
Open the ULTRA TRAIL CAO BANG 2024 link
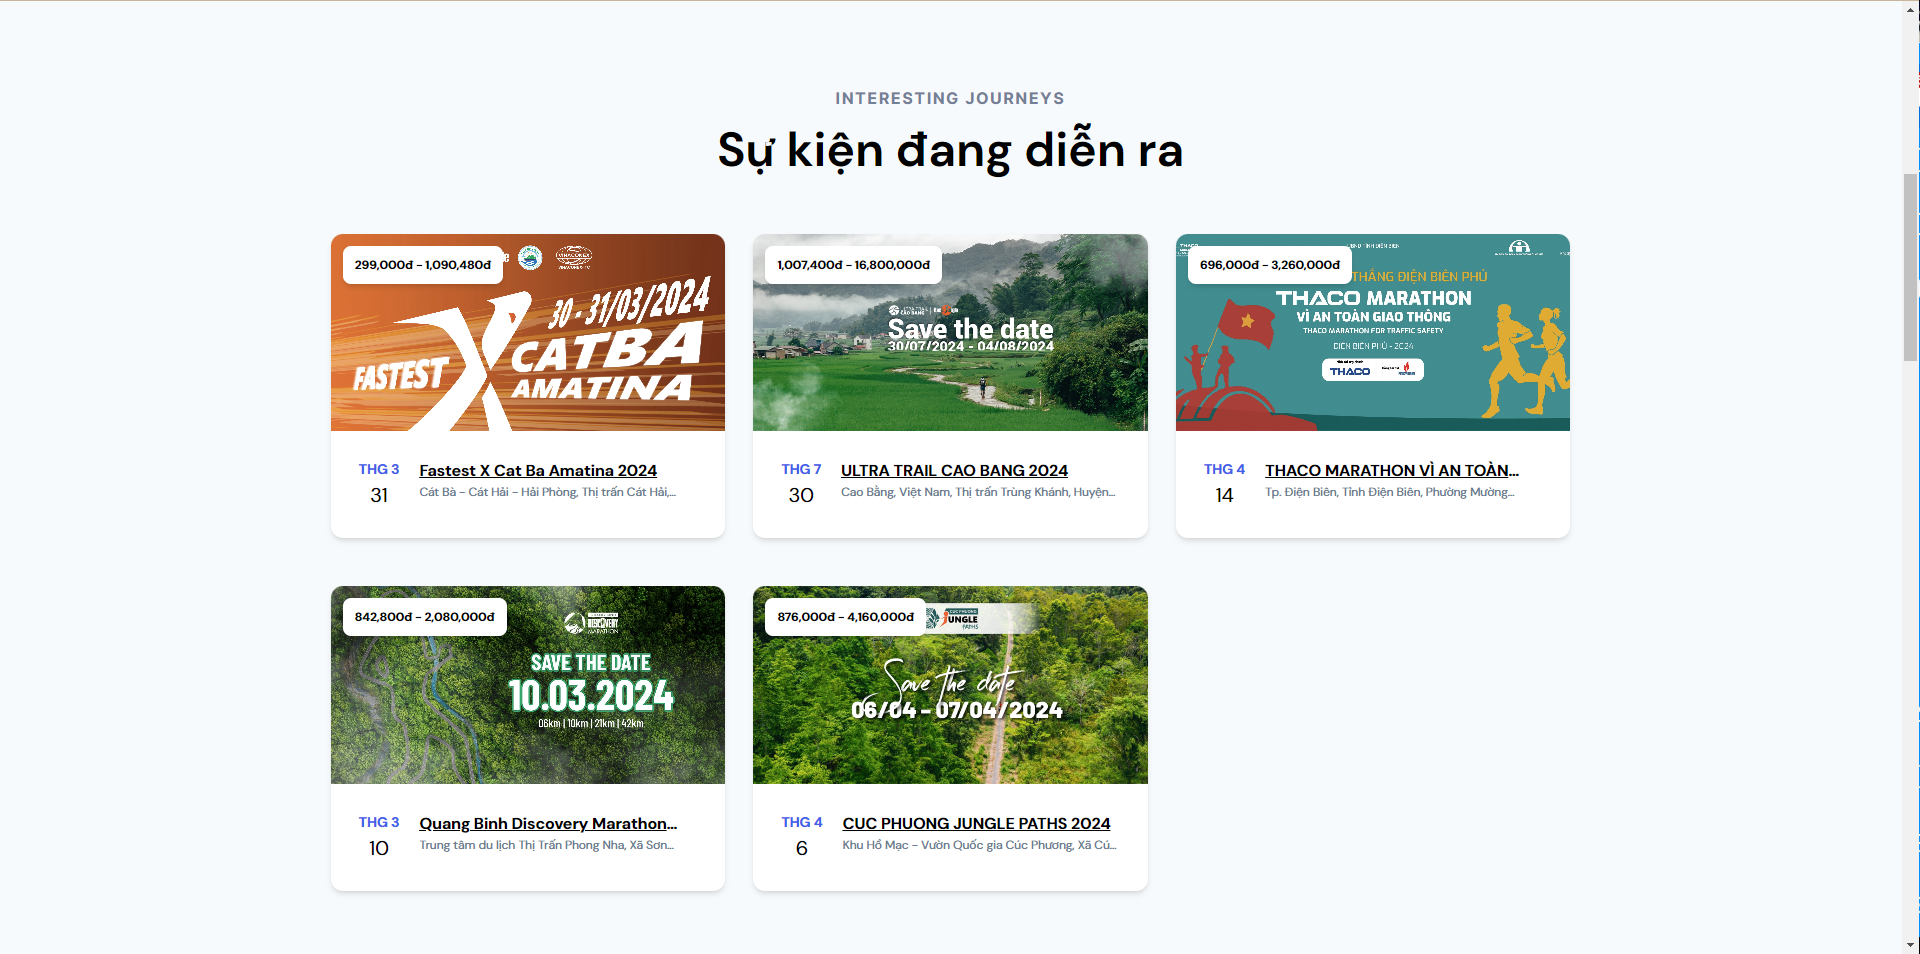(x=954, y=471)
